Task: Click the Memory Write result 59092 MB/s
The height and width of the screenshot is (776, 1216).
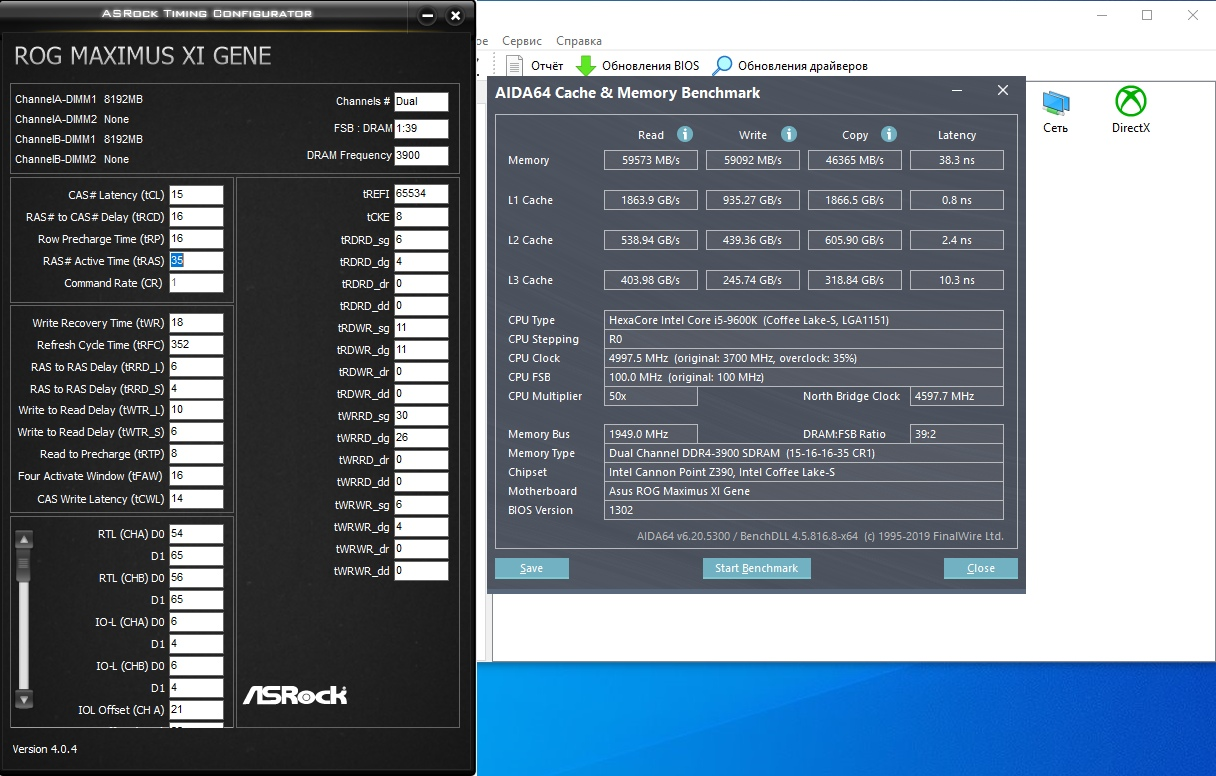Action: (752, 160)
